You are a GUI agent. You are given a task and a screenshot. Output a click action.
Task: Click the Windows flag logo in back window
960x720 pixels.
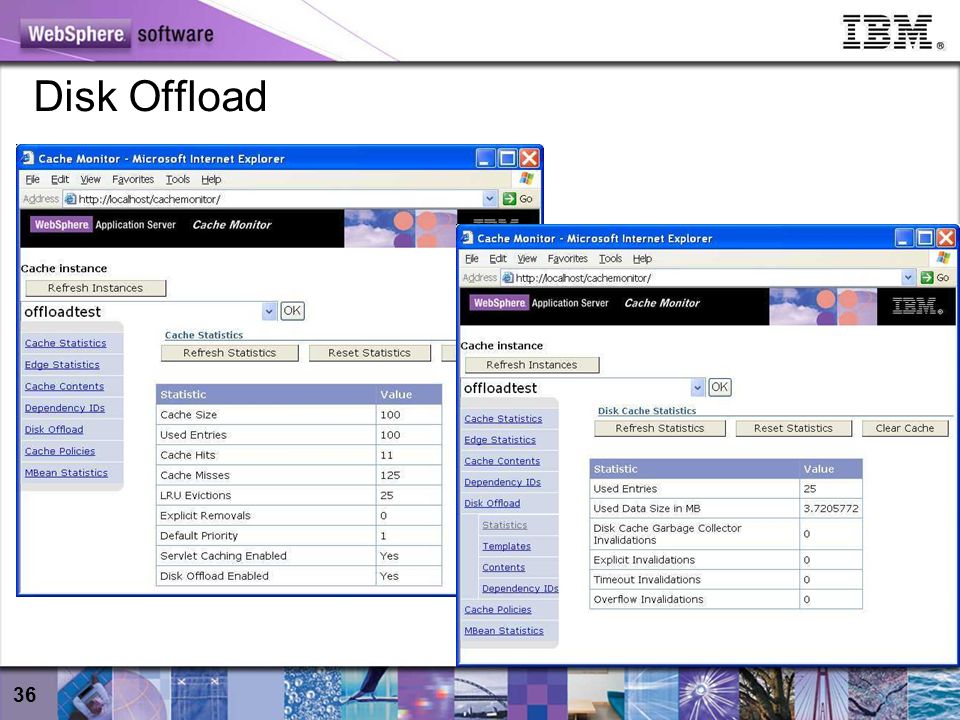[x=527, y=179]
